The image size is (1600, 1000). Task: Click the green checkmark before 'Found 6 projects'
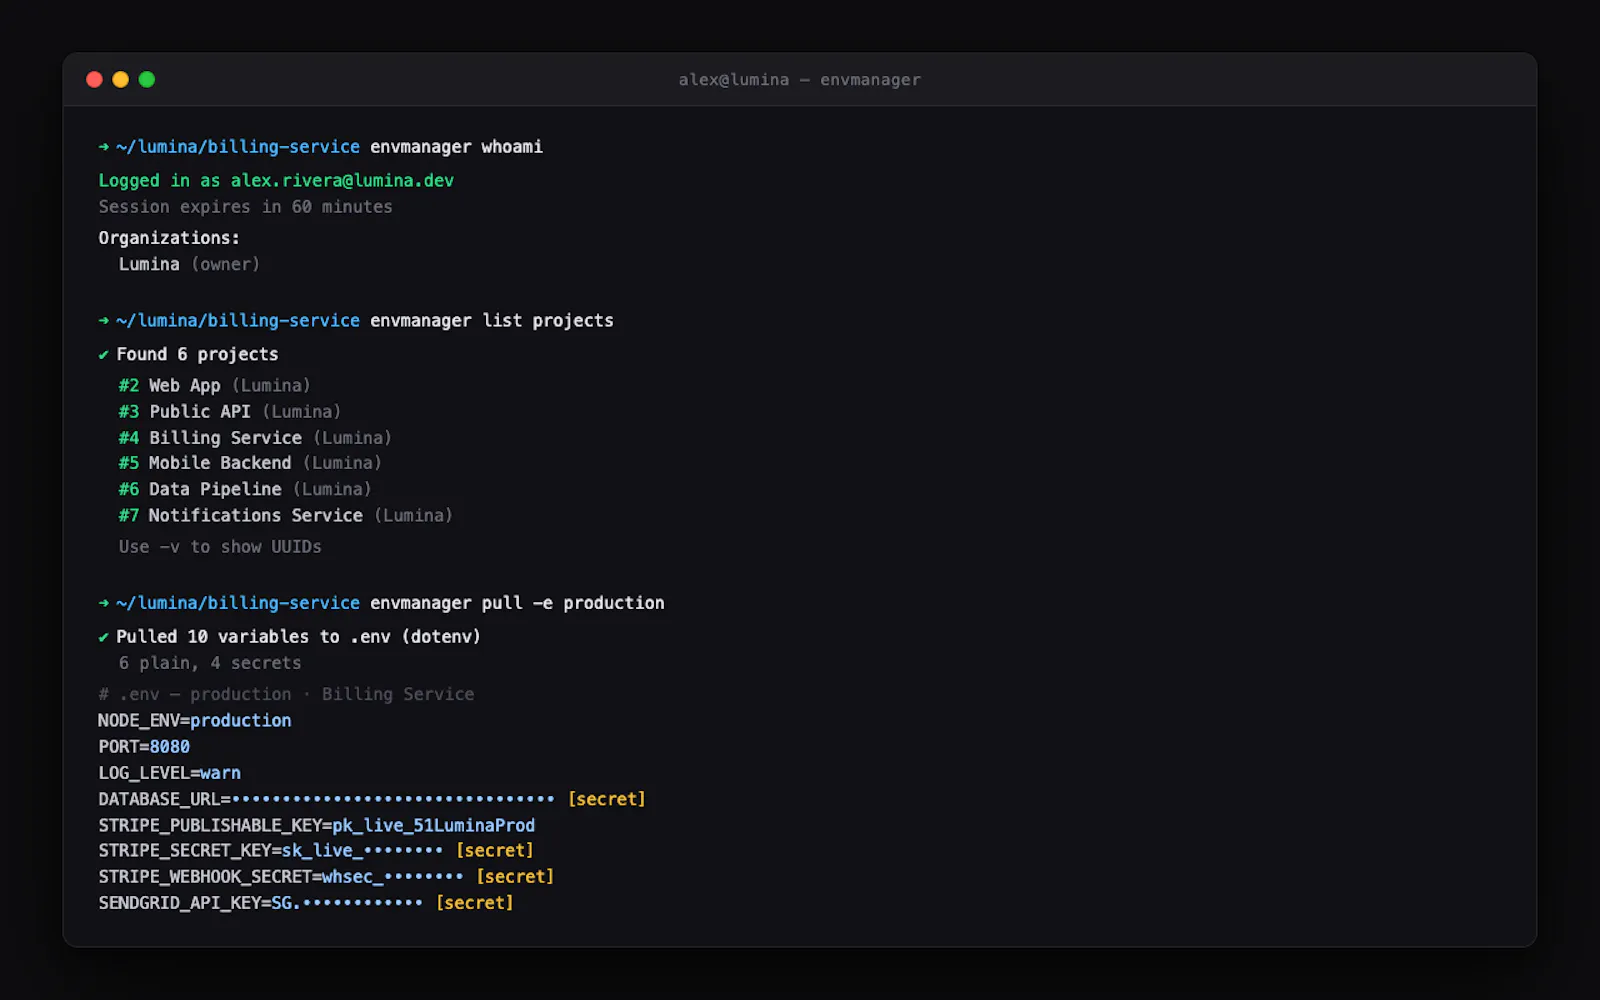tap(103, 355)
